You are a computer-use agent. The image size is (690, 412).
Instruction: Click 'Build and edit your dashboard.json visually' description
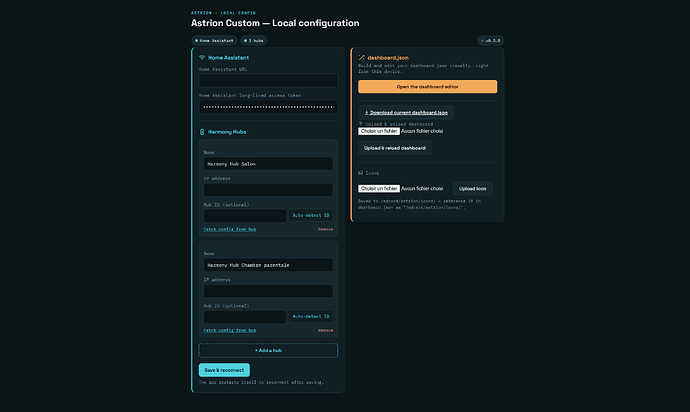click(423, 68)
